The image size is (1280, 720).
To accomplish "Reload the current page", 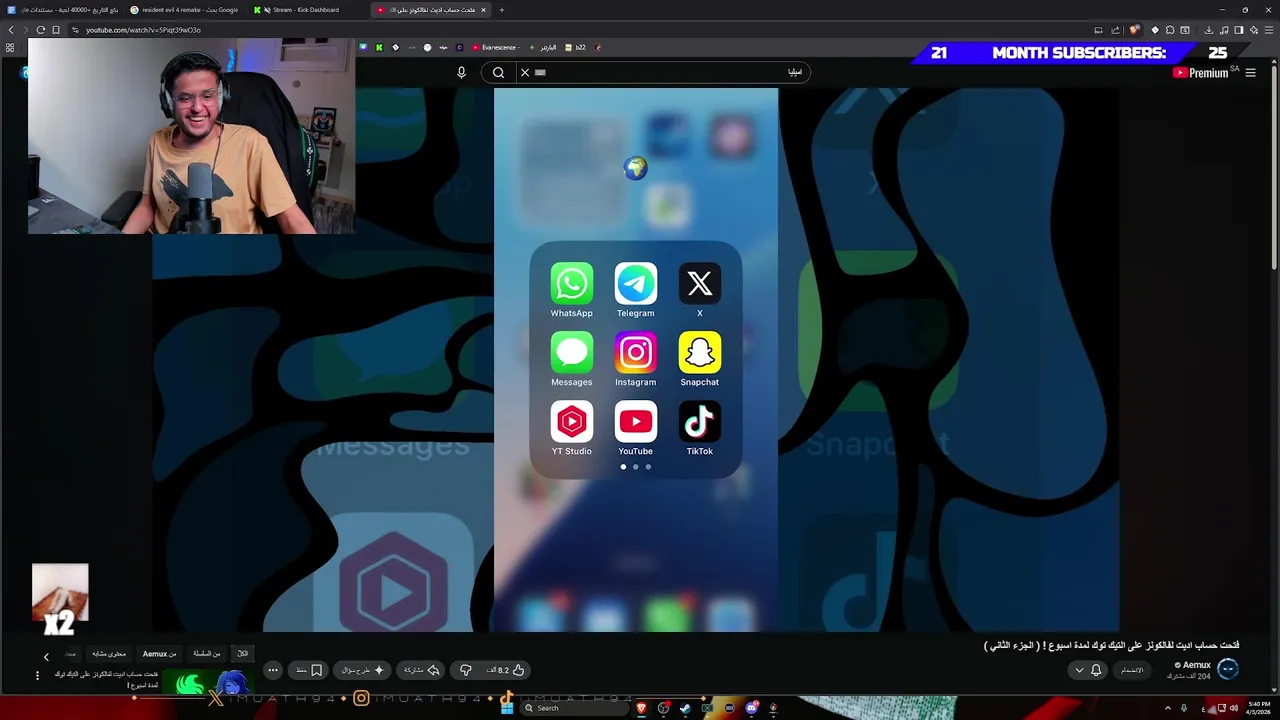I will [x=41, y=30].
